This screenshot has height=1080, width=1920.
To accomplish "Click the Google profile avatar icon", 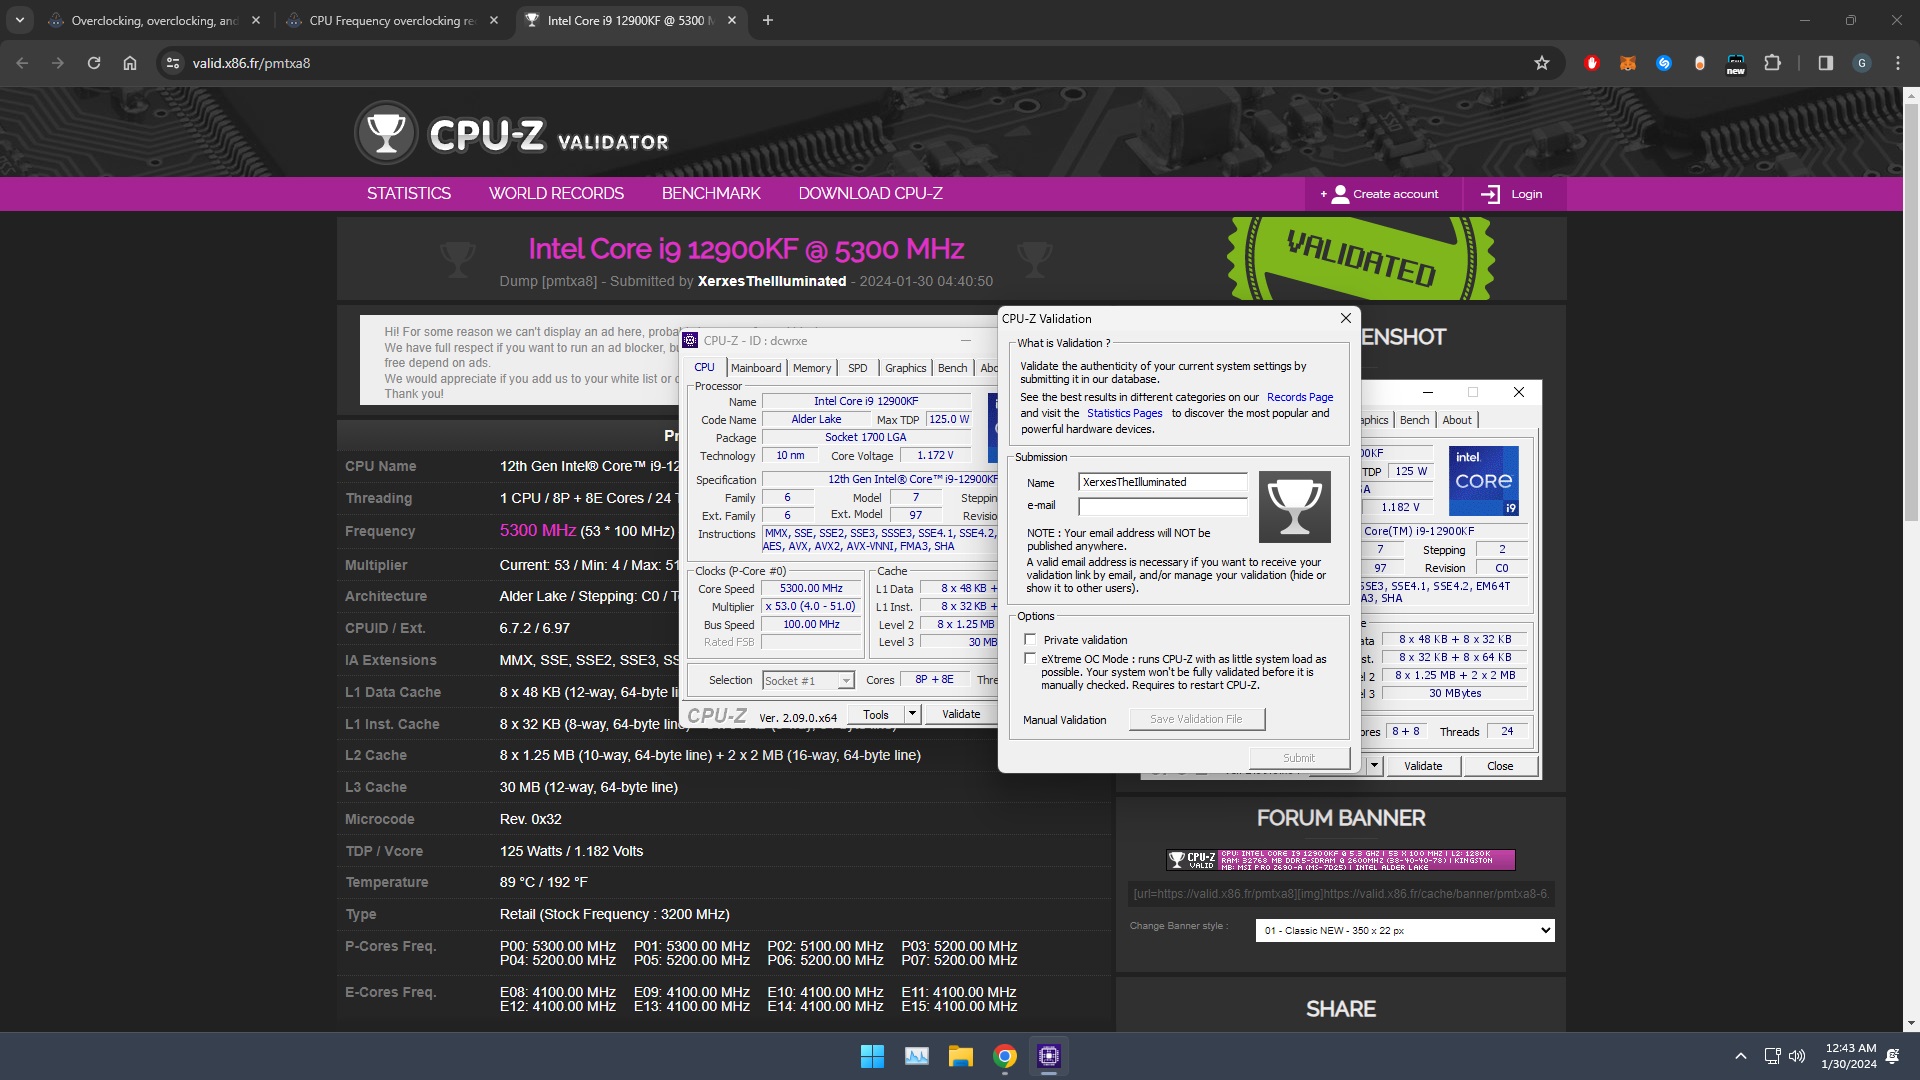I will click(x=1862, y=63).
